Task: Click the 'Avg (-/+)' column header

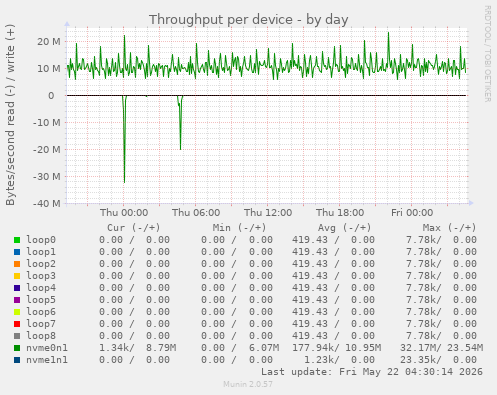Action: [344, 228]
